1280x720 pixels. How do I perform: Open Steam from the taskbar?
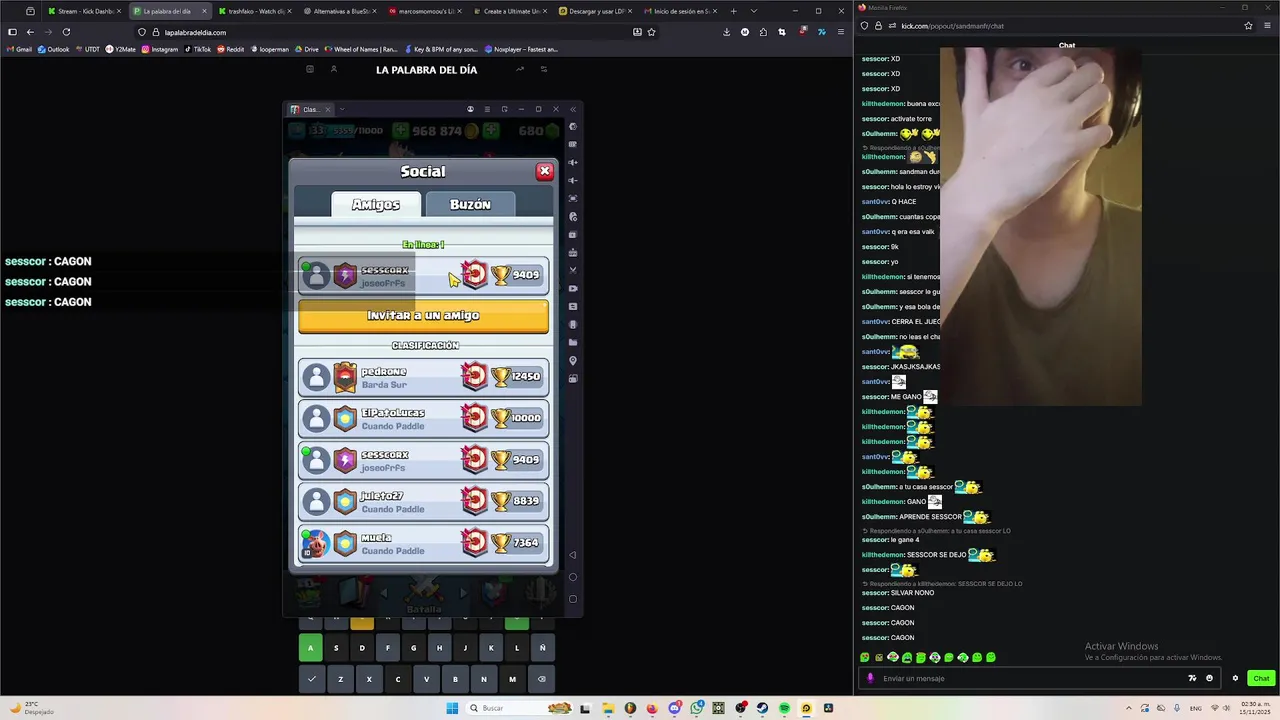762,708
